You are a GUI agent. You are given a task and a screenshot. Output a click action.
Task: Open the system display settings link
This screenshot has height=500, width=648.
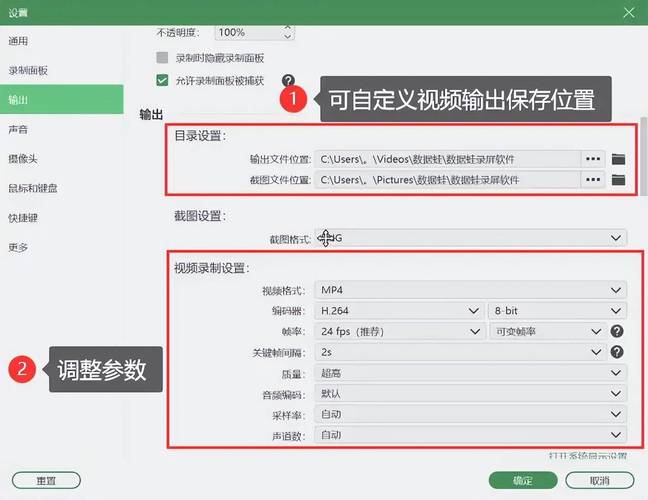[588, 455]
